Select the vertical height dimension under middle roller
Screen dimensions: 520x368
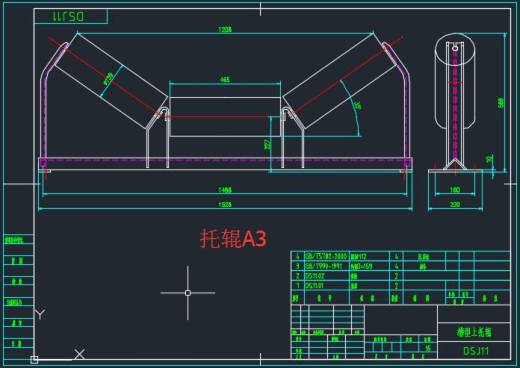pyautogui.click(x=267, y=144)
